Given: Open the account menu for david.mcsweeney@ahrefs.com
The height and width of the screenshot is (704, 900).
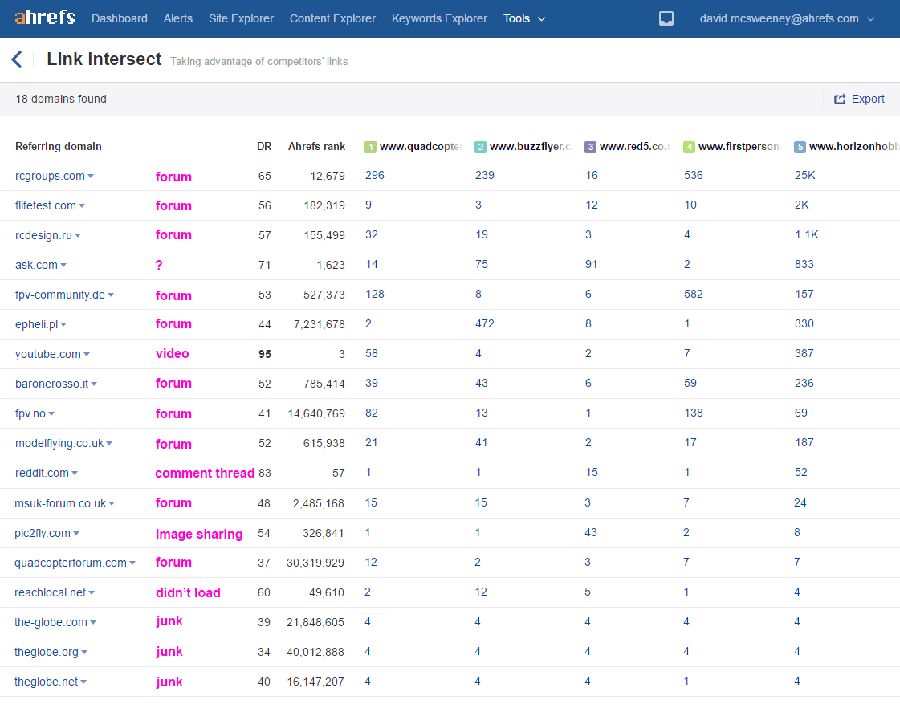Looking at the screenshot, I should [786, 18].
